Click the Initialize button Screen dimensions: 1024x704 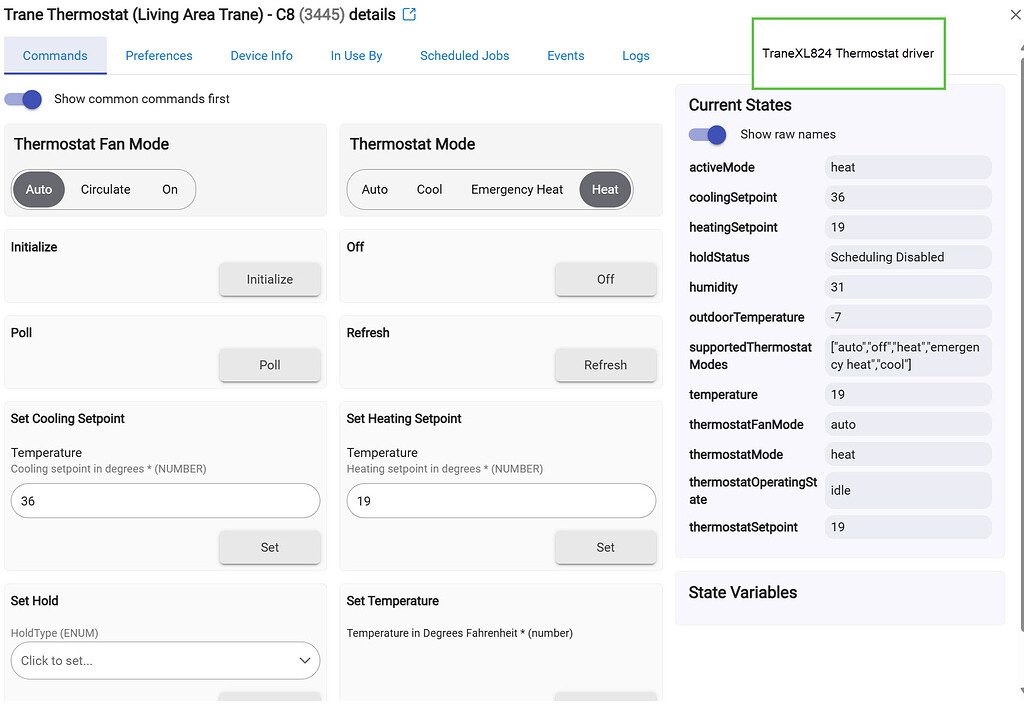pyautogui.click(x=269, y=280)
